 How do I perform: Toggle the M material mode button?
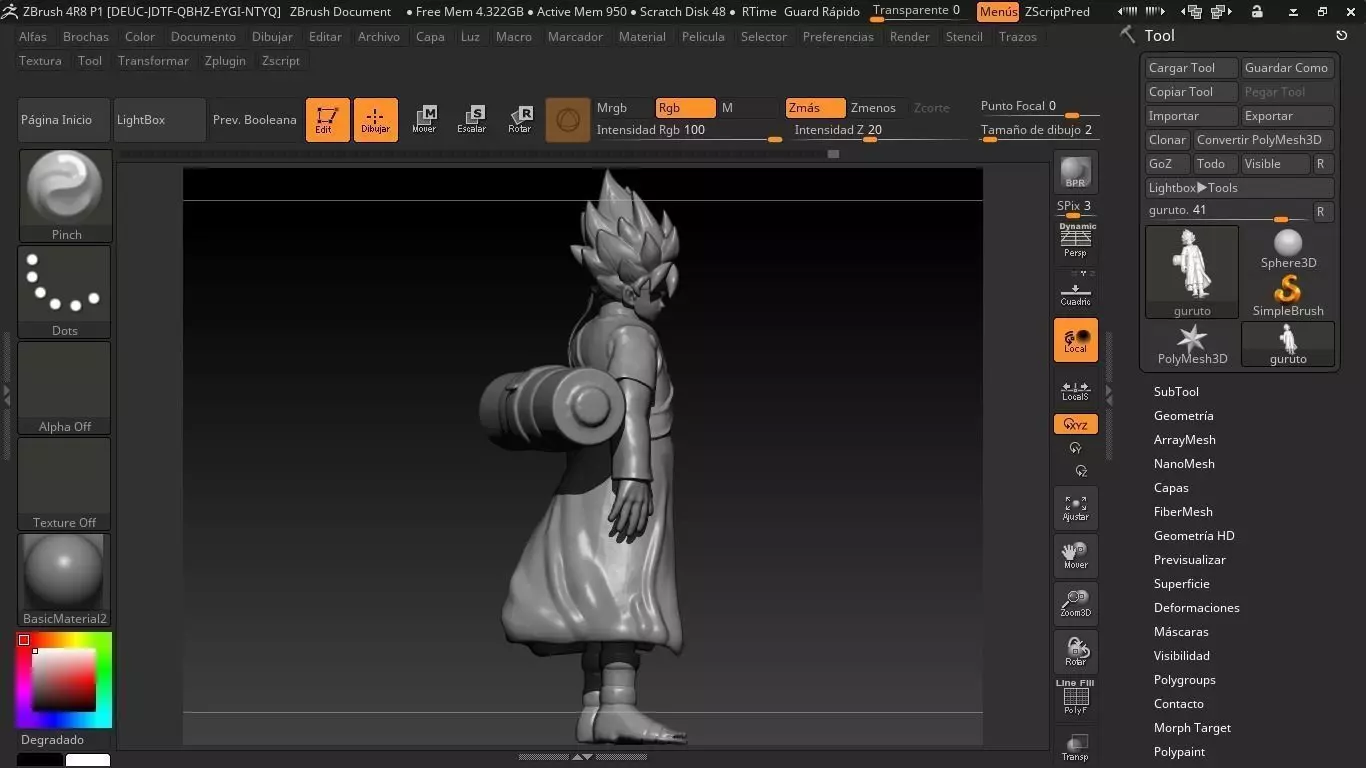[x=747, y=108]
